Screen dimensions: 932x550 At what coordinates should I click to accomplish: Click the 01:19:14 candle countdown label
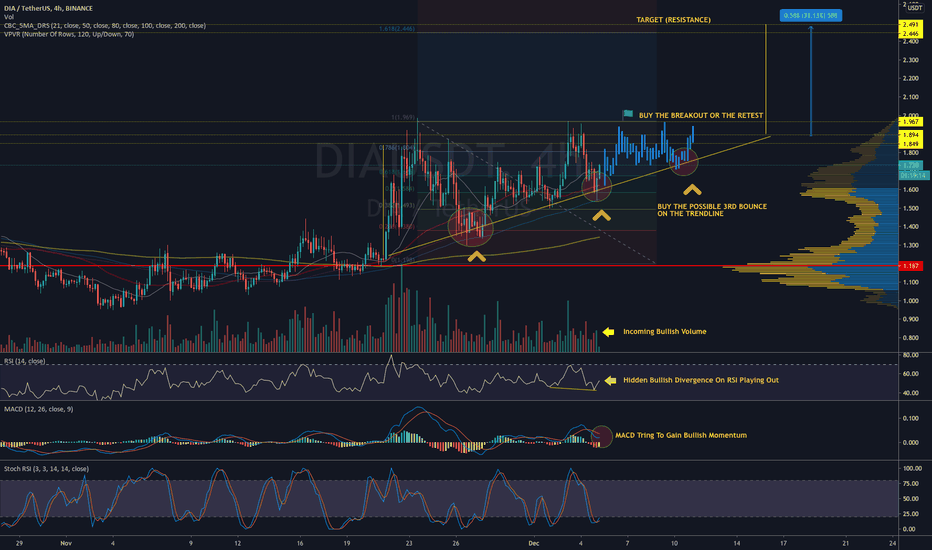pos(913,175)
